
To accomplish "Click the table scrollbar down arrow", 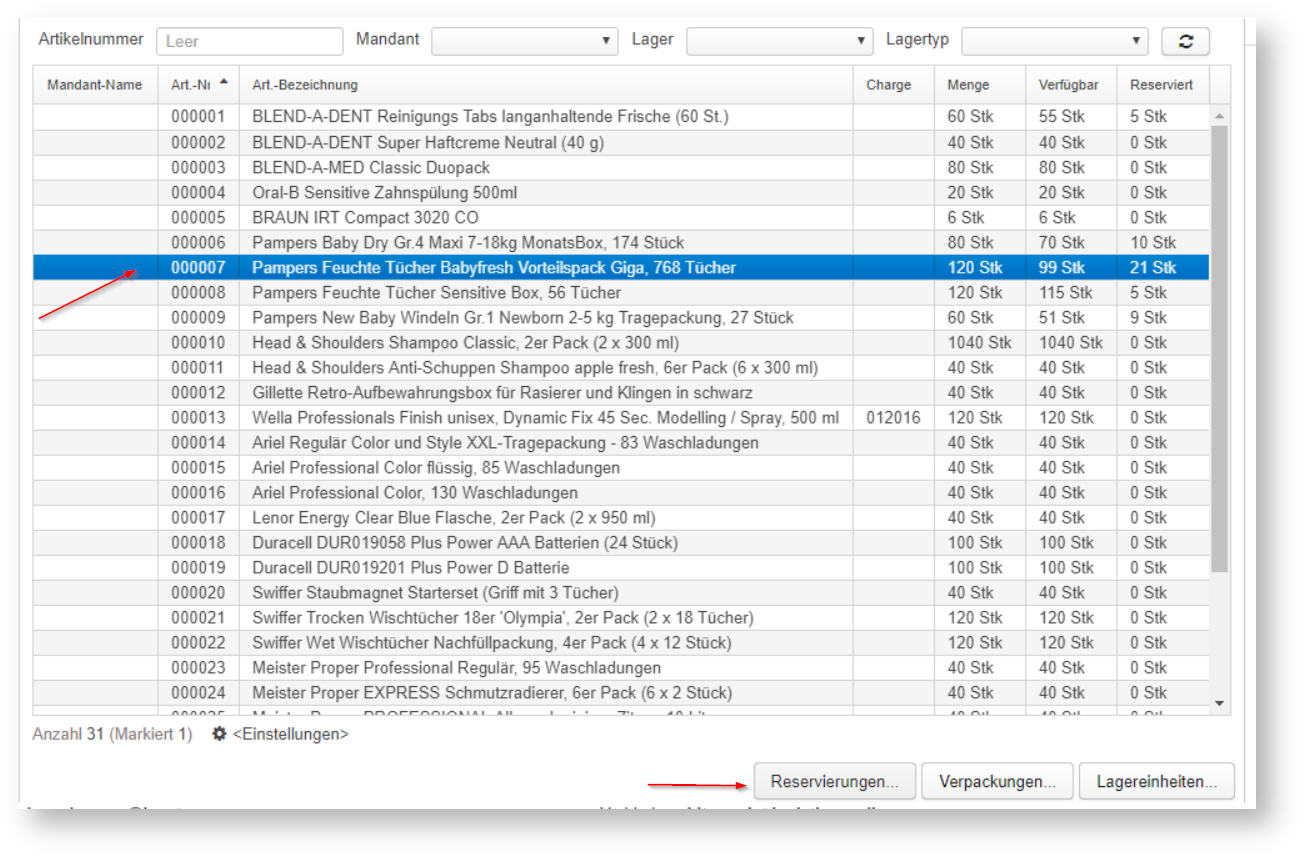I will [x=1219, y=704].
